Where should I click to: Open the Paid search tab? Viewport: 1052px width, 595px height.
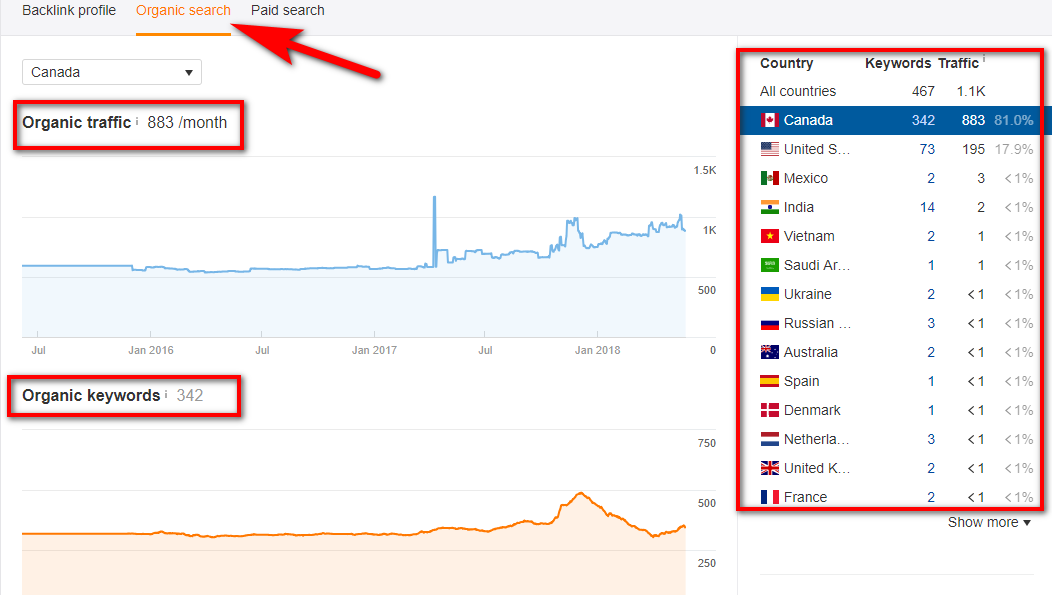287,11
